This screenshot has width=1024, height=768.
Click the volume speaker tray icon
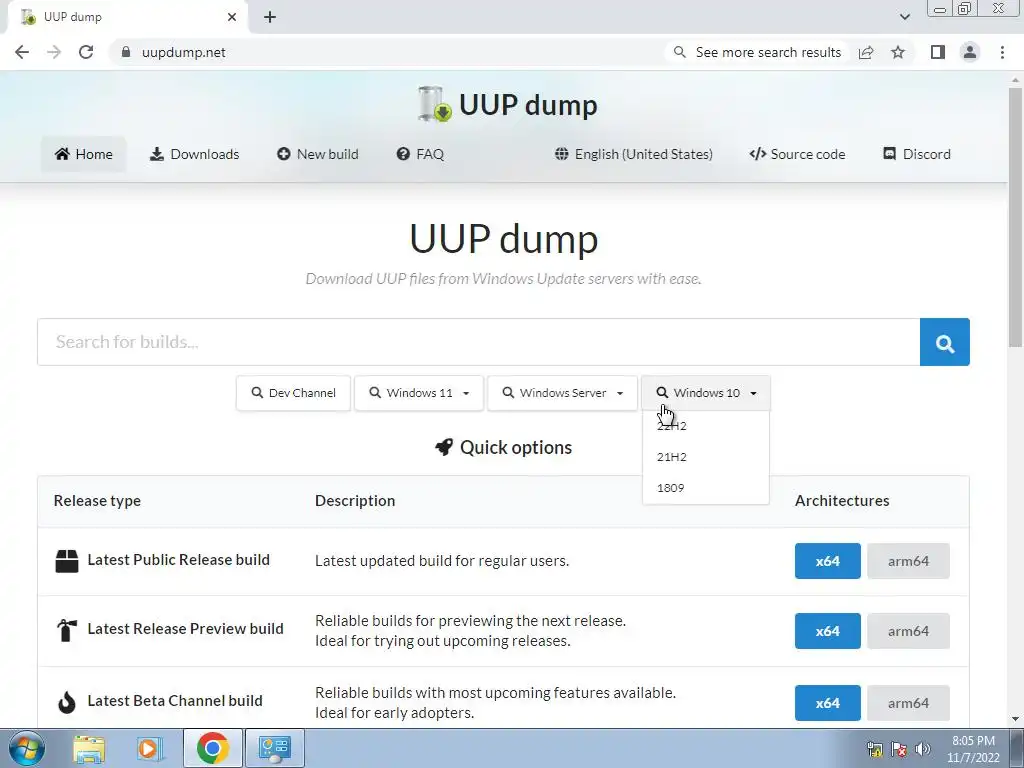pos(923,749)
